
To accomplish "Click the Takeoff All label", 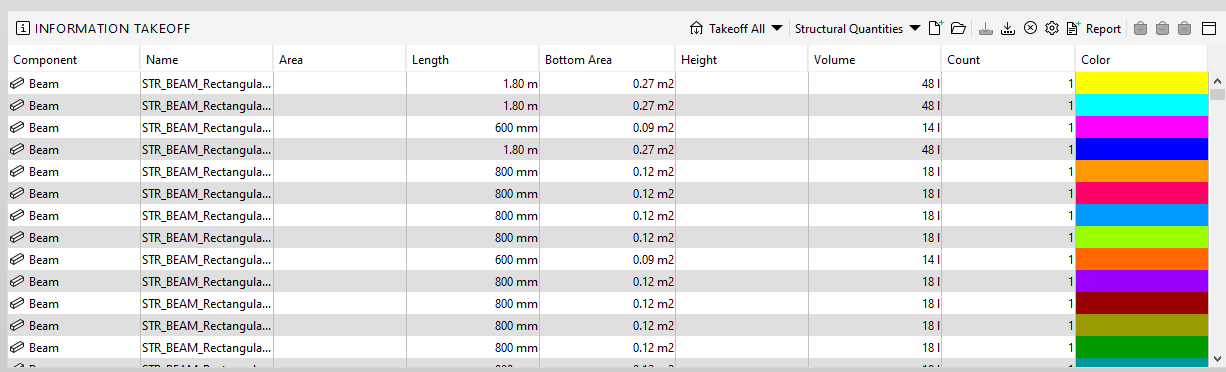I will [x=737, y=28].
